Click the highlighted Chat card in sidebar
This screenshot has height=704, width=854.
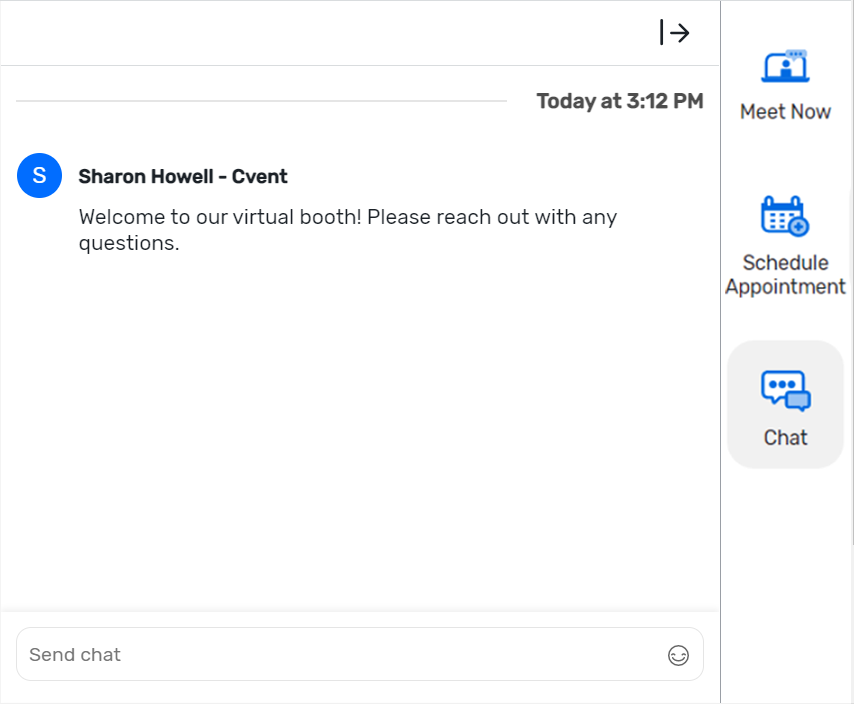[785, 404]
